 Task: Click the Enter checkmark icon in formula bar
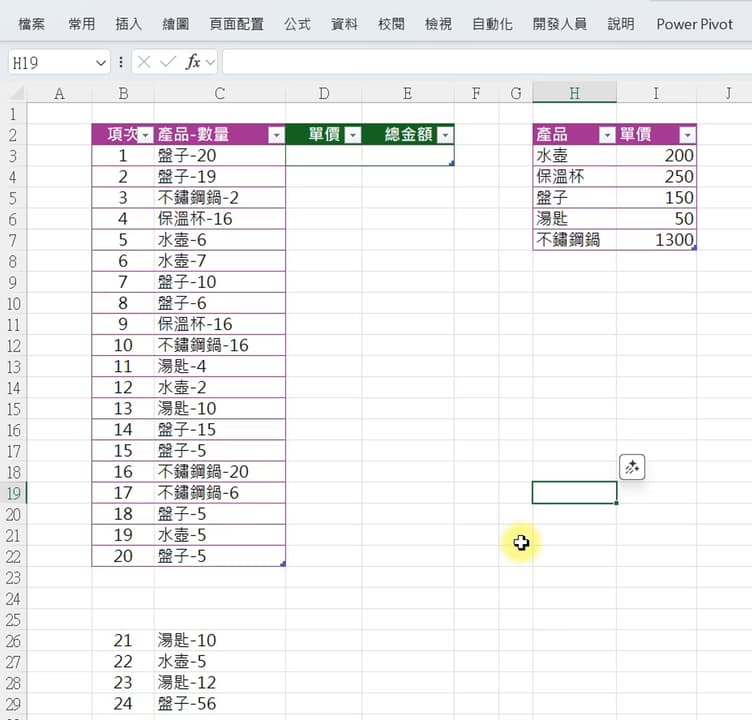(x=168, y=62)
